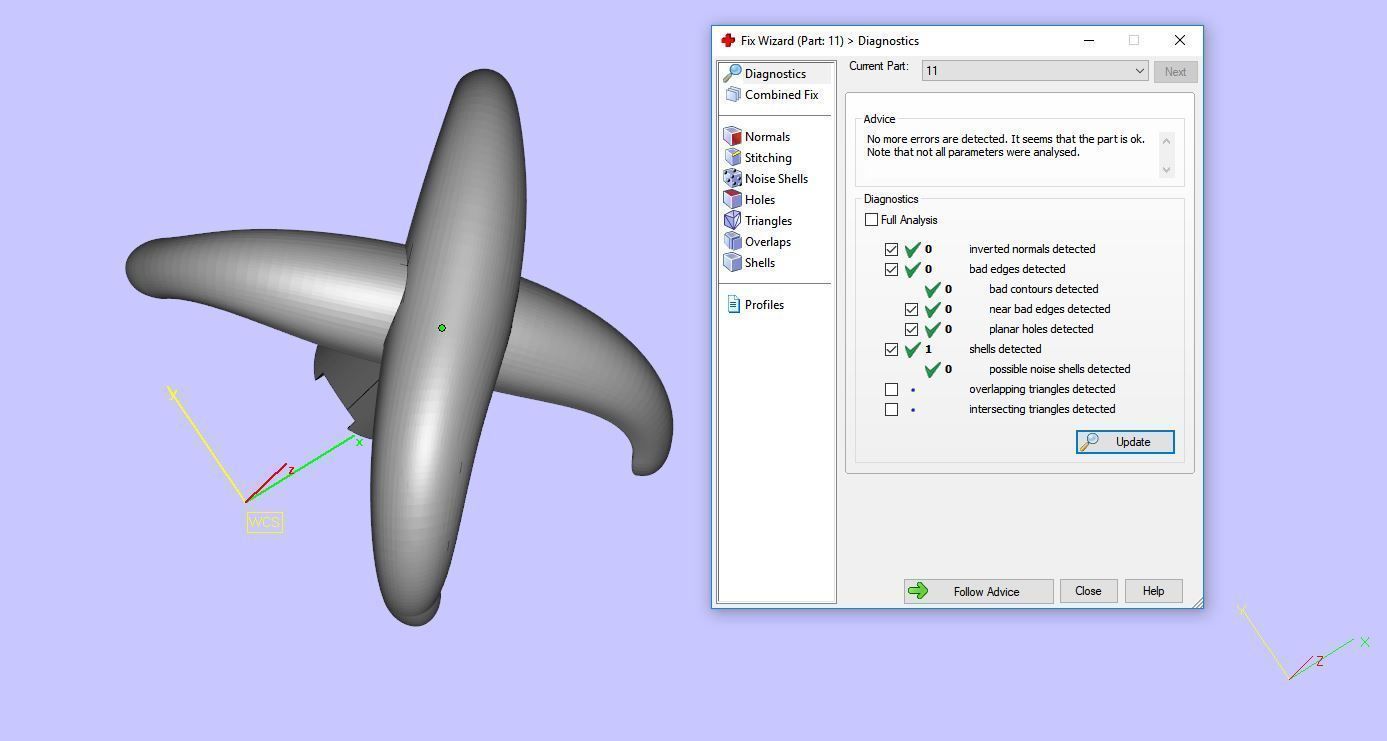The width and height of the screenshot is (1387, 741).
Task: Click Follow Advice button
Action: (978, 591)
